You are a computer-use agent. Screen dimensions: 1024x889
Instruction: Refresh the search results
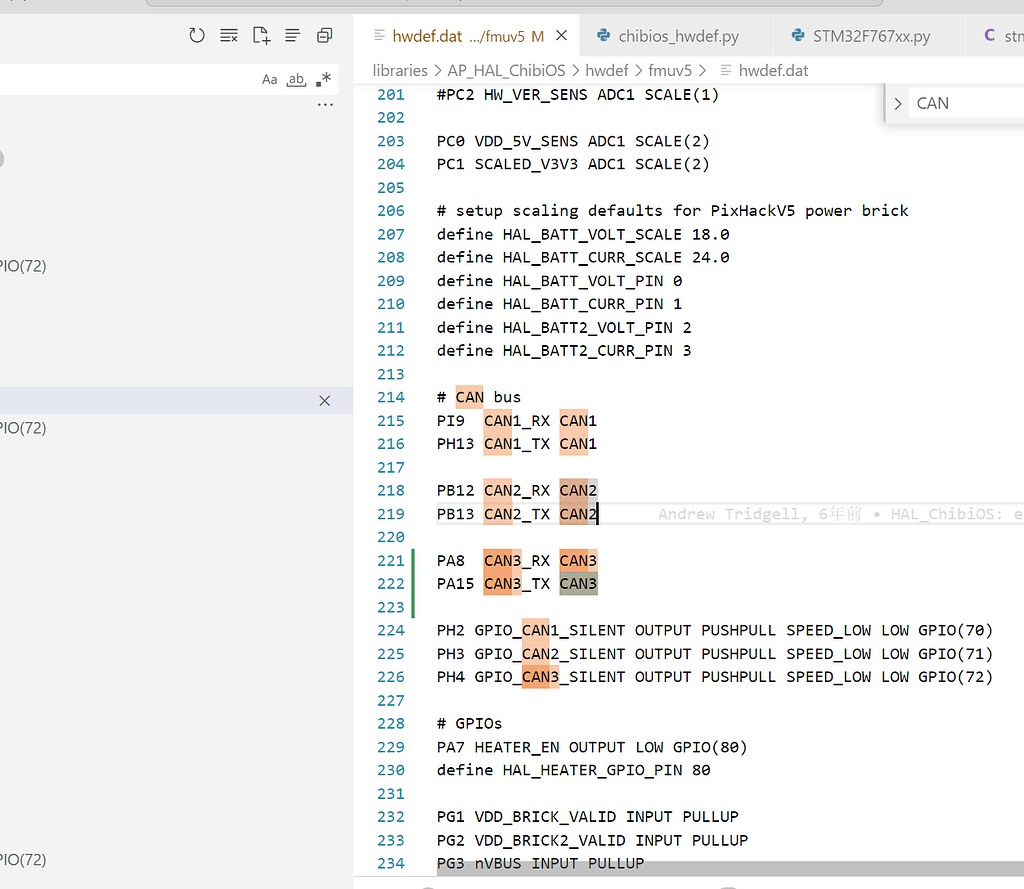coord(197,36)
